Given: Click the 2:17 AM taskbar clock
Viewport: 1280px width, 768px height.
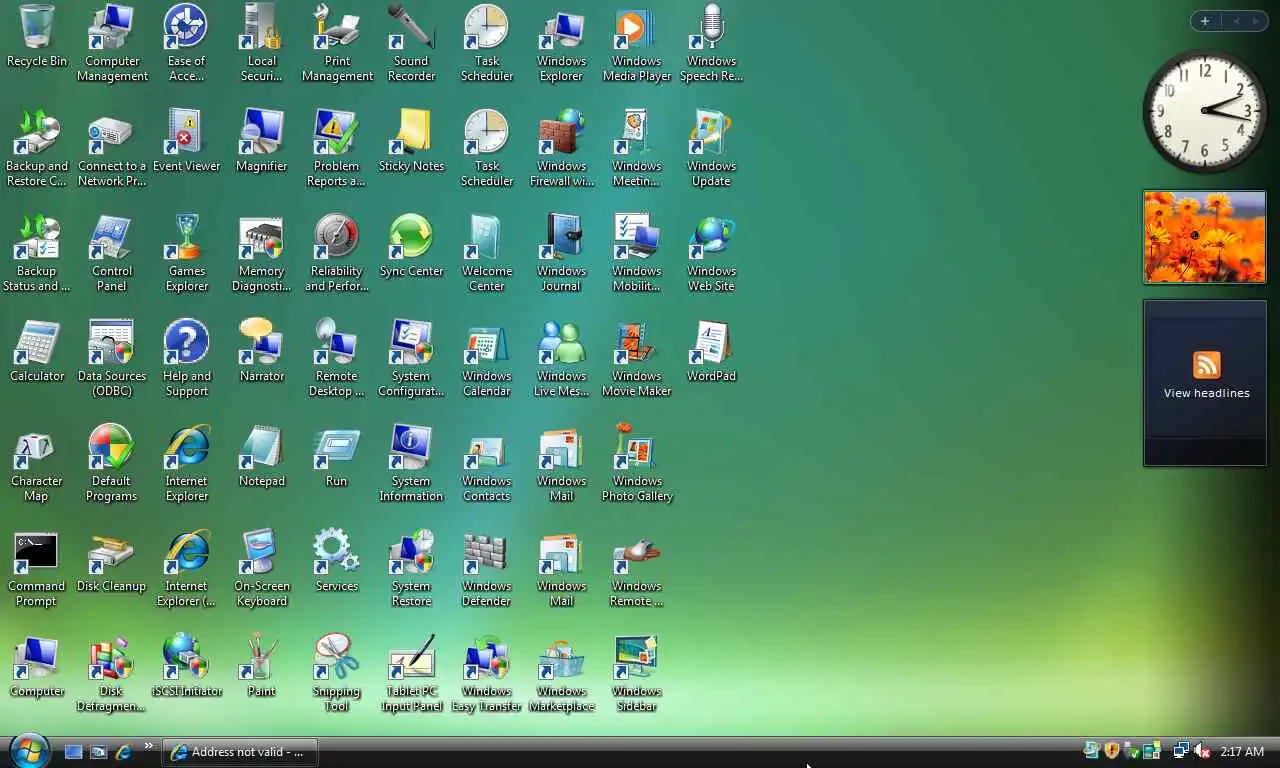Looking at the screenshot, I should (1241, 752).
